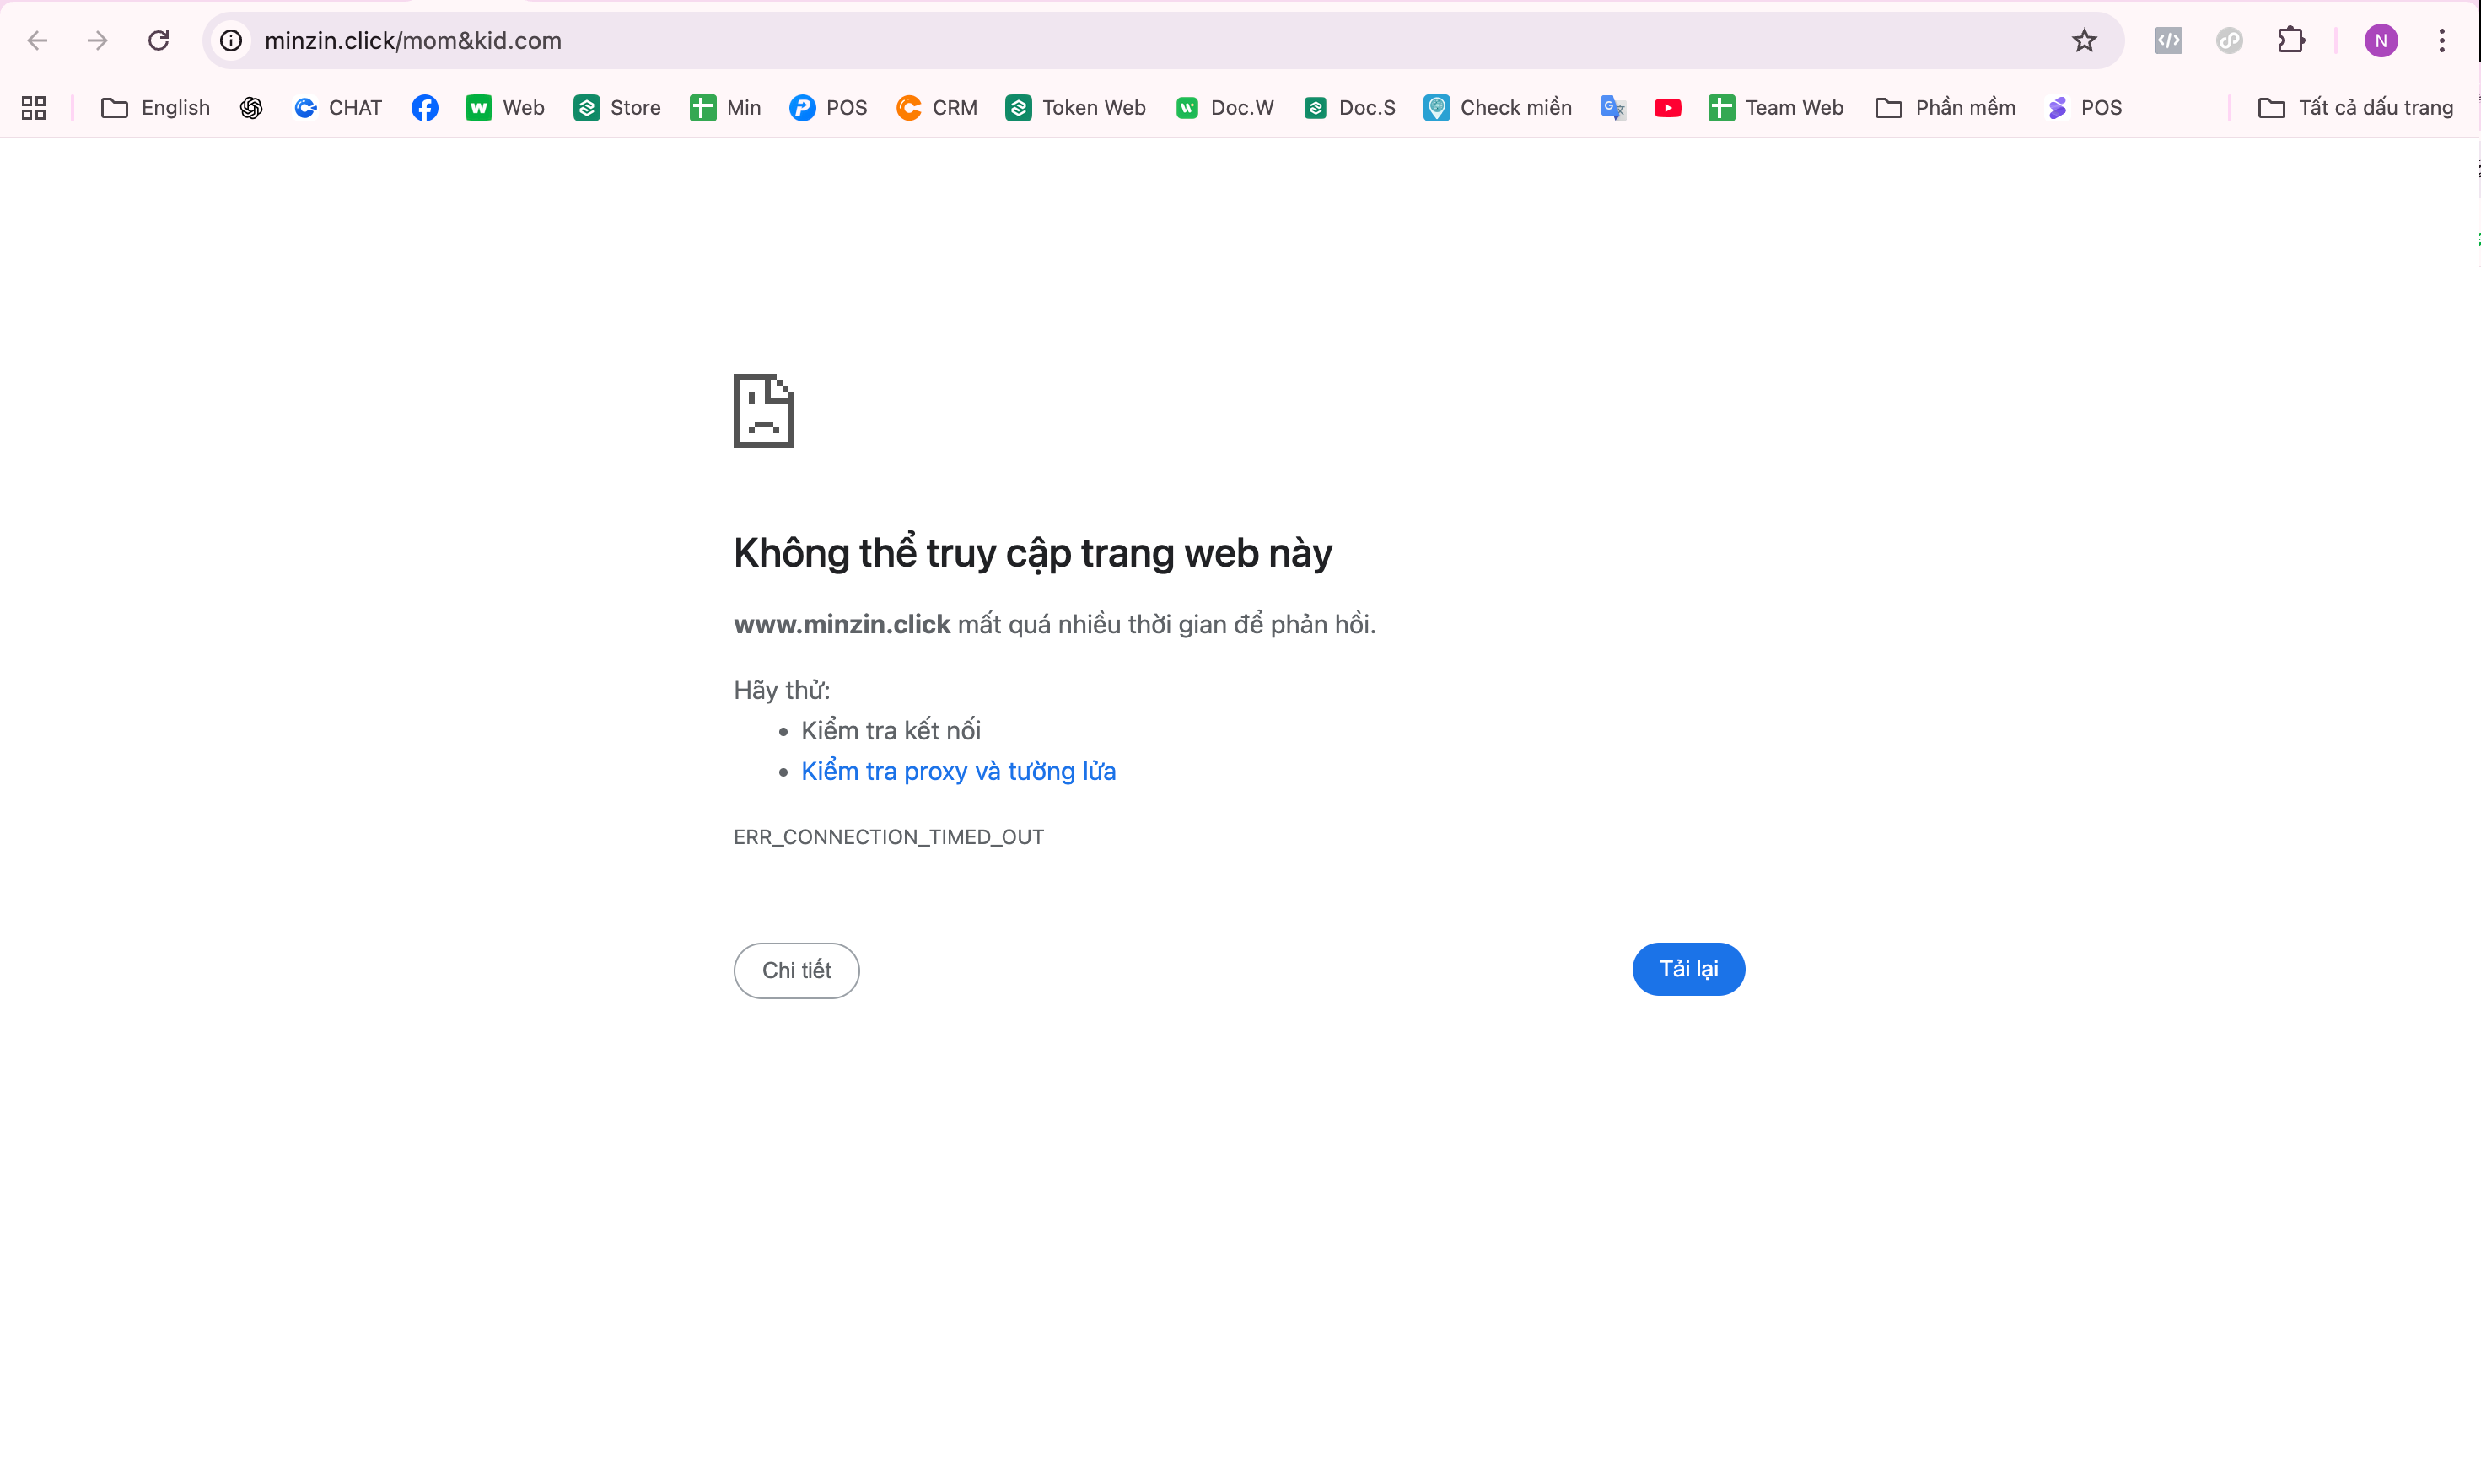Screen dimensions: 2481x1484
Task: Open the Google Translate bookmark icon
Action: [x=1612, y=107]
